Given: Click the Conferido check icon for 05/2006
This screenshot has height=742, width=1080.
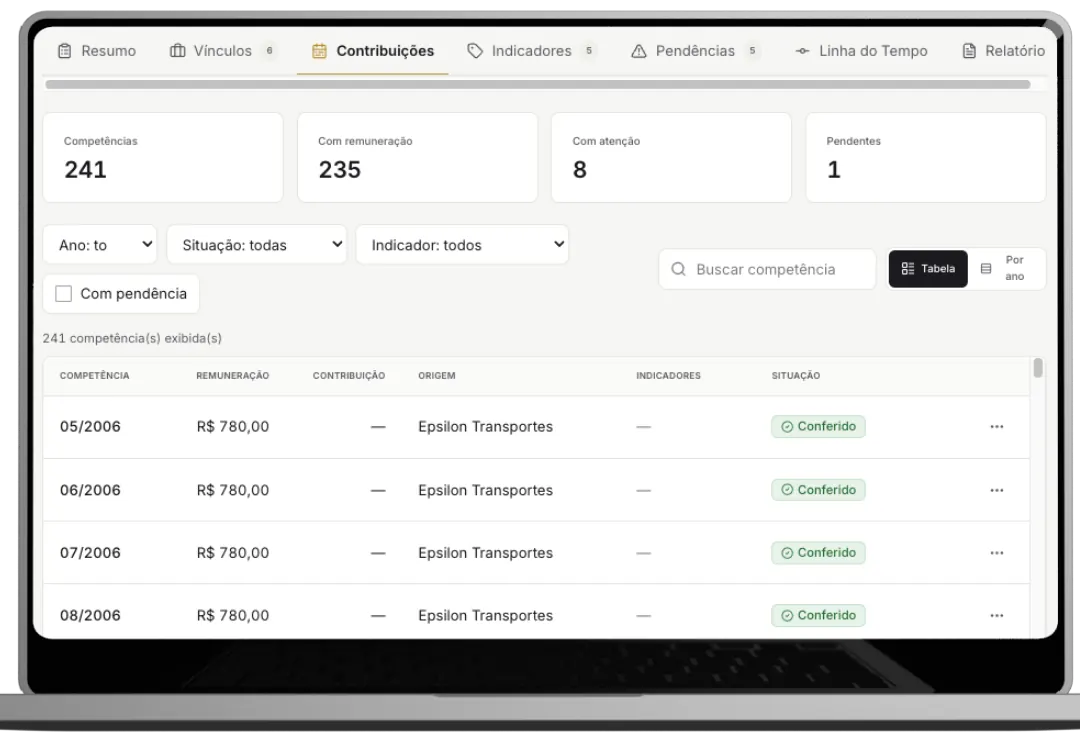Looking at the screenshot, I should (x=787, y=427).
